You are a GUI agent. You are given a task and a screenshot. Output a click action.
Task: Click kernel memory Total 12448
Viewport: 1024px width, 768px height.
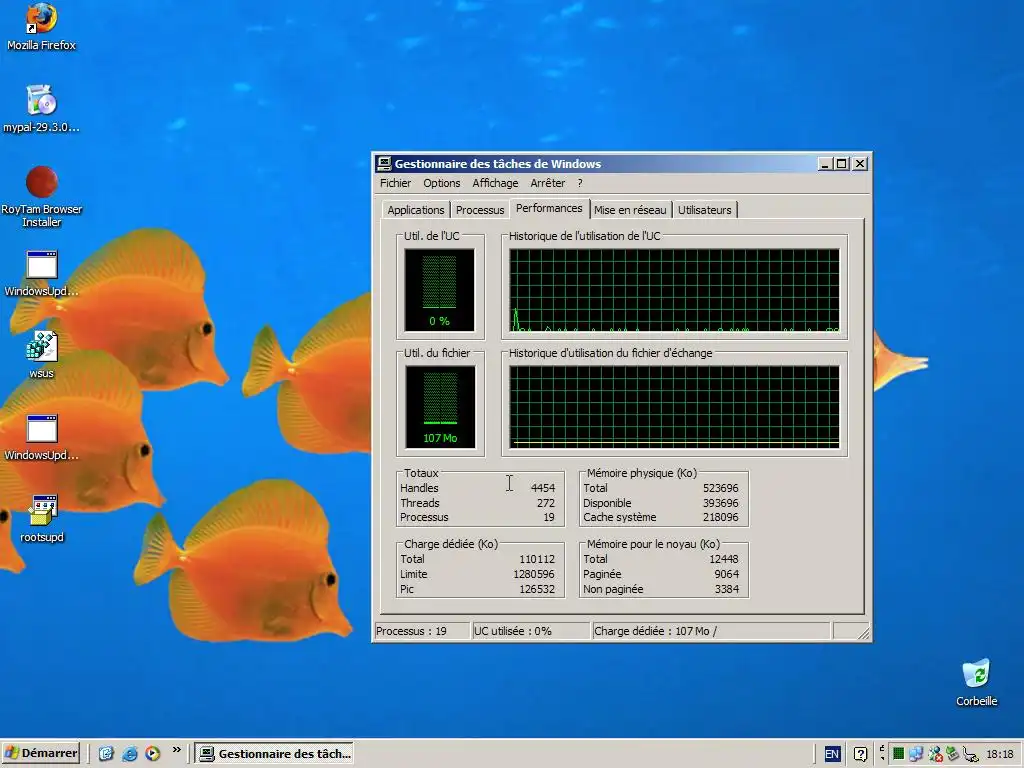click(724, 559)
